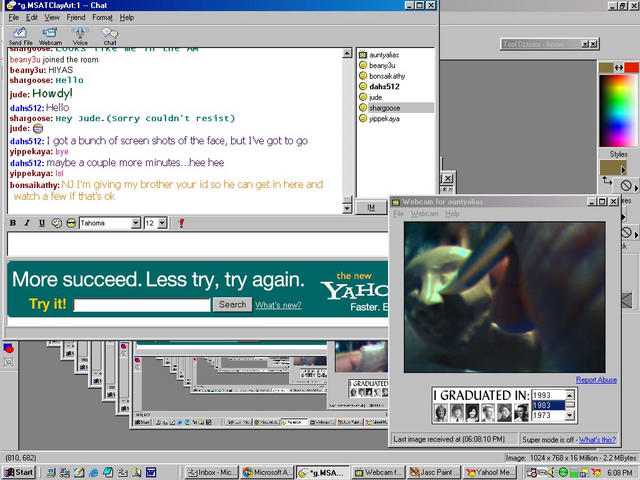
Task: Open the File menu in webcam window
Action: tap(398, 213)
